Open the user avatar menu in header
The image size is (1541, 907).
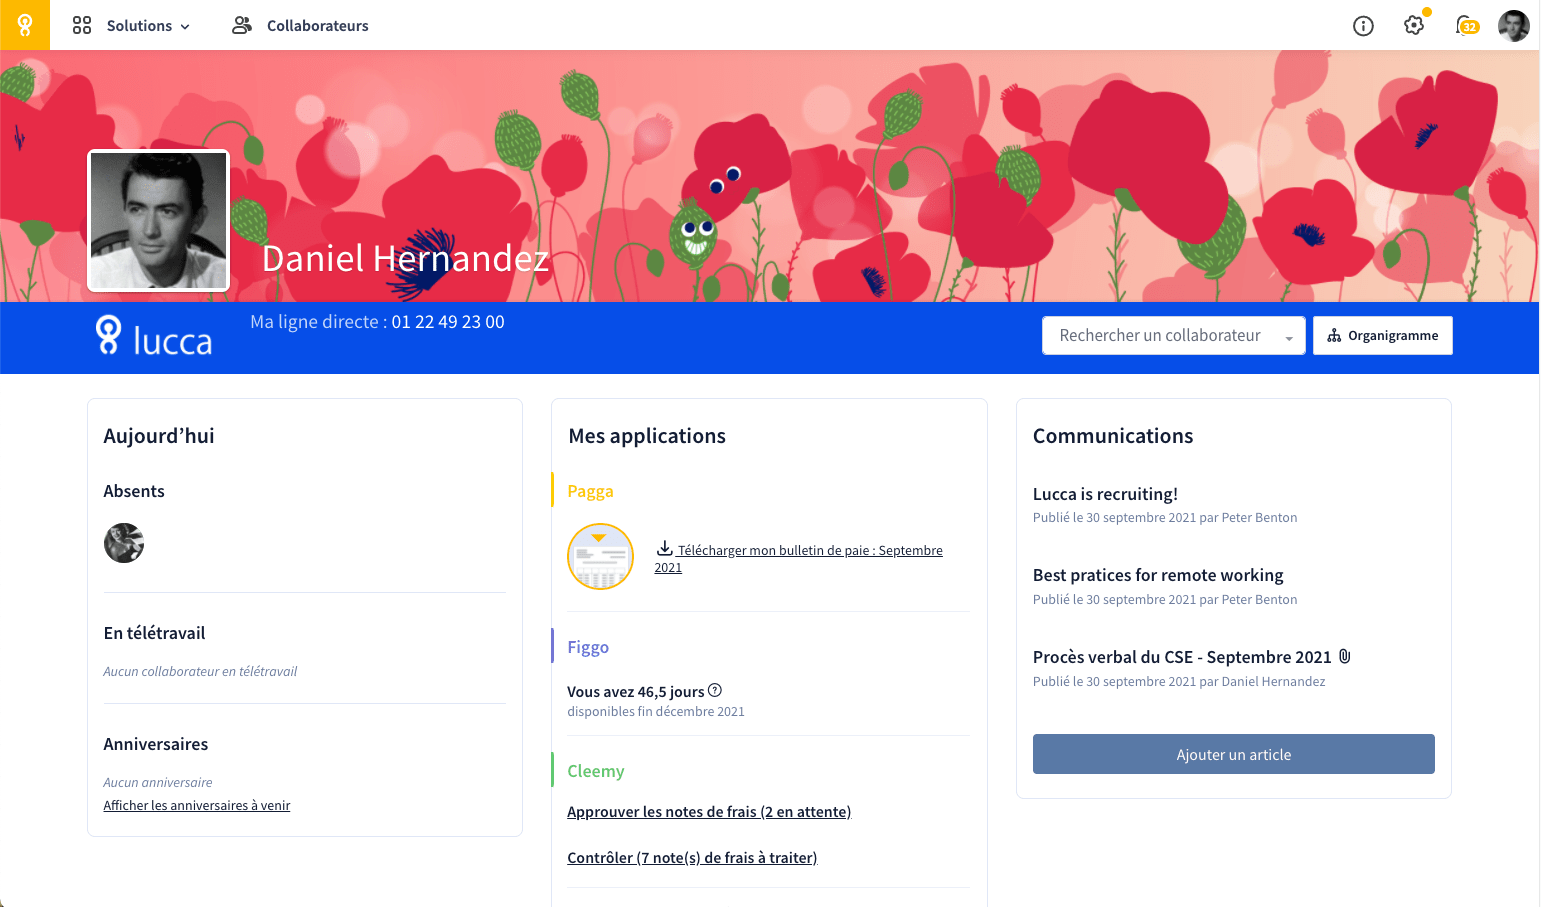(x=1514, y=26)
